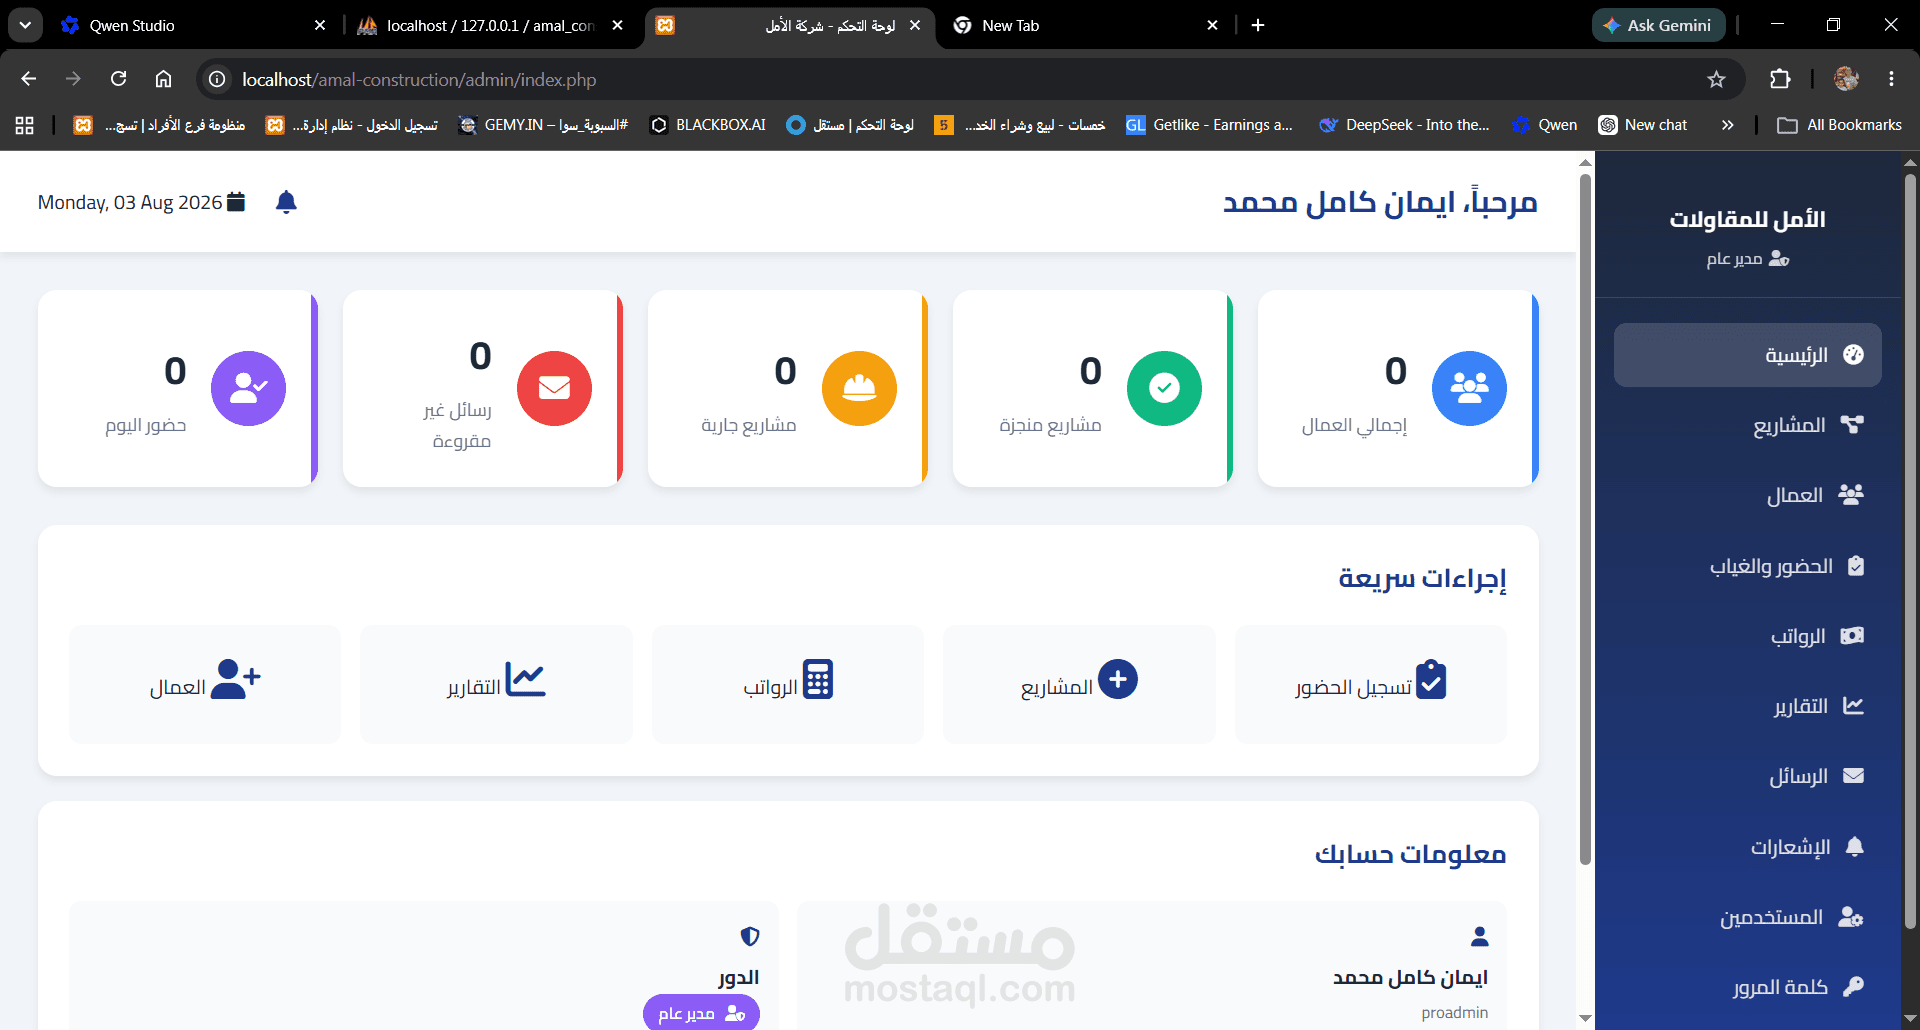Open the browser extensions puzzle icon
Screen dimensions: 1920x1030
pos(1780,79)
